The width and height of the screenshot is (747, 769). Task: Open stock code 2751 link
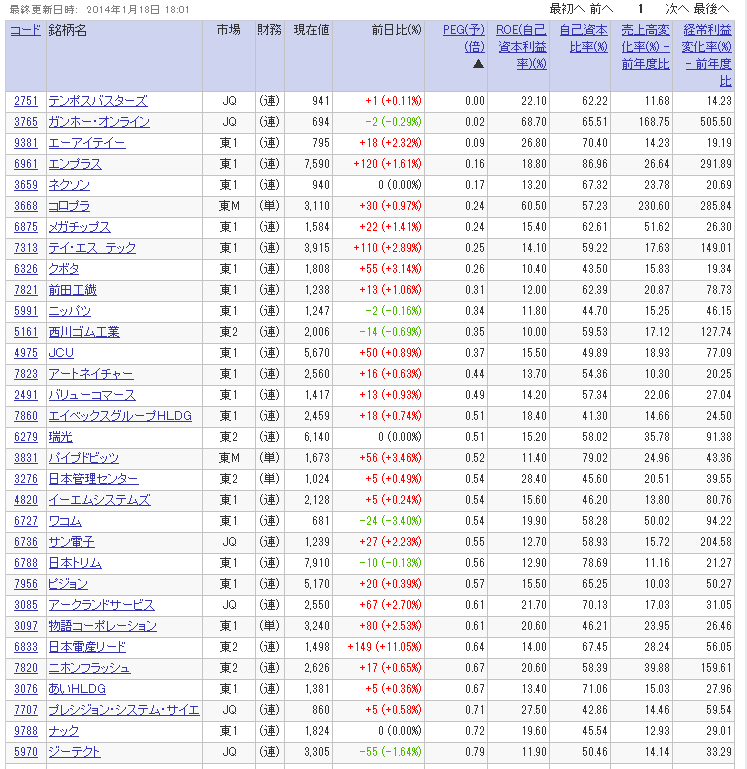click(25, 101)
